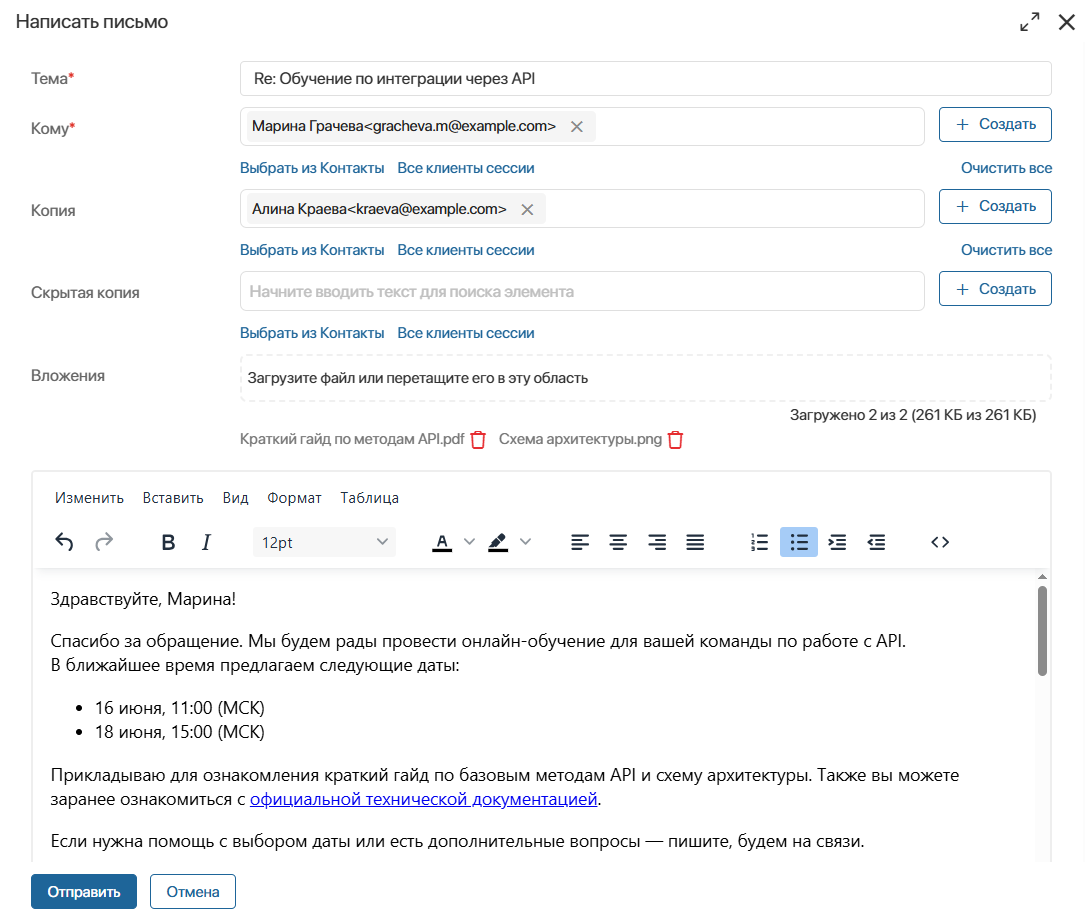
Task: Remove recipient Марина Грачева with the X
Action: point(577,127)
